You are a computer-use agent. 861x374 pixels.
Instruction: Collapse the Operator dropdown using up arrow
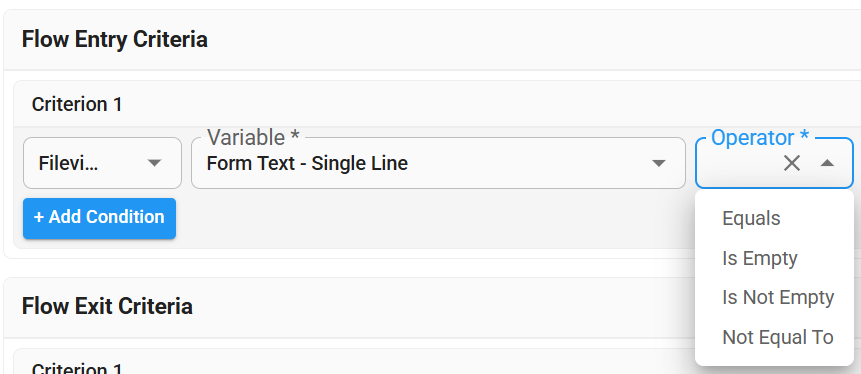pyautogui.click(x=828, y=163)
